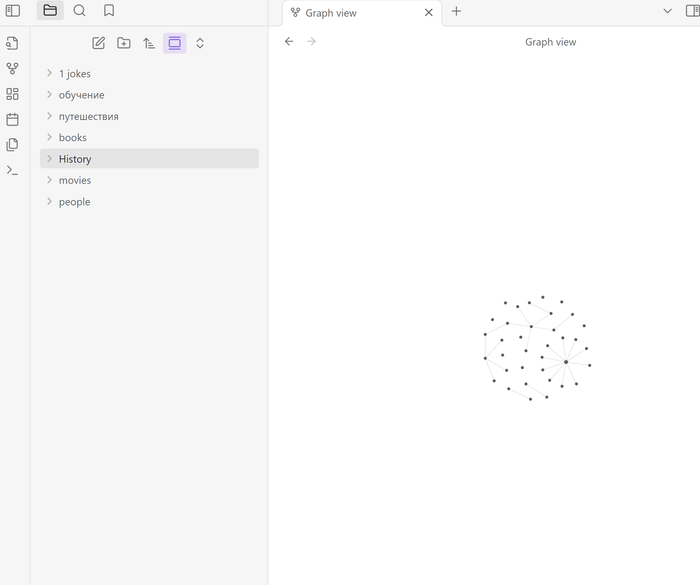
Task: Expand the обучение folder chevron
Action: click(50, 95)
